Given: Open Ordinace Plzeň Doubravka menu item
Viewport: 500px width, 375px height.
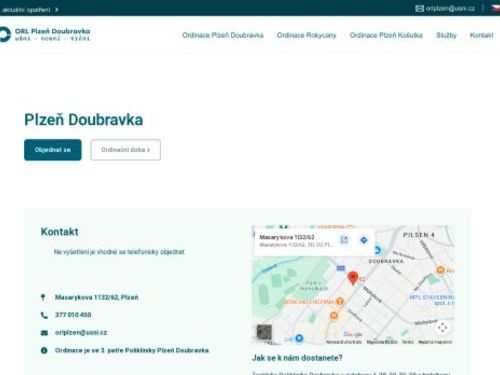Looking at the screenshot, I should 223,35.
